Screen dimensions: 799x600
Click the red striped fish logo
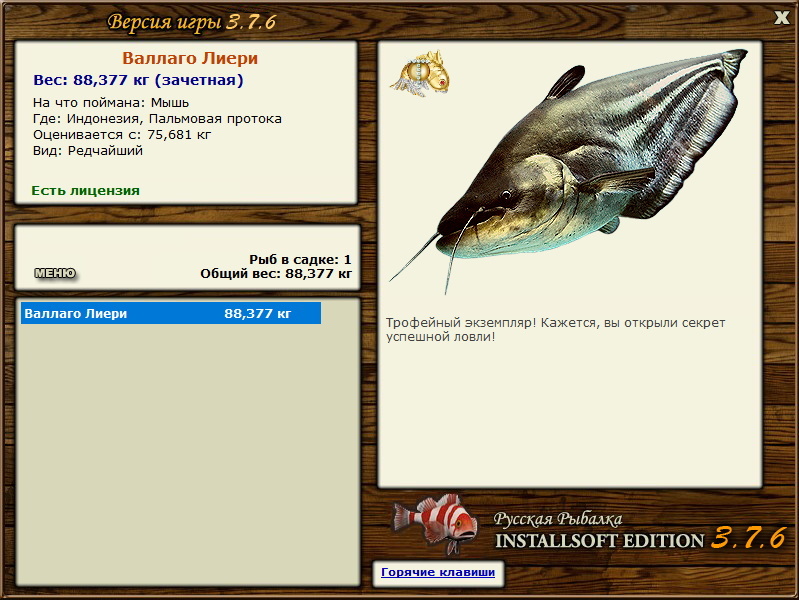[x=434, y=524]
